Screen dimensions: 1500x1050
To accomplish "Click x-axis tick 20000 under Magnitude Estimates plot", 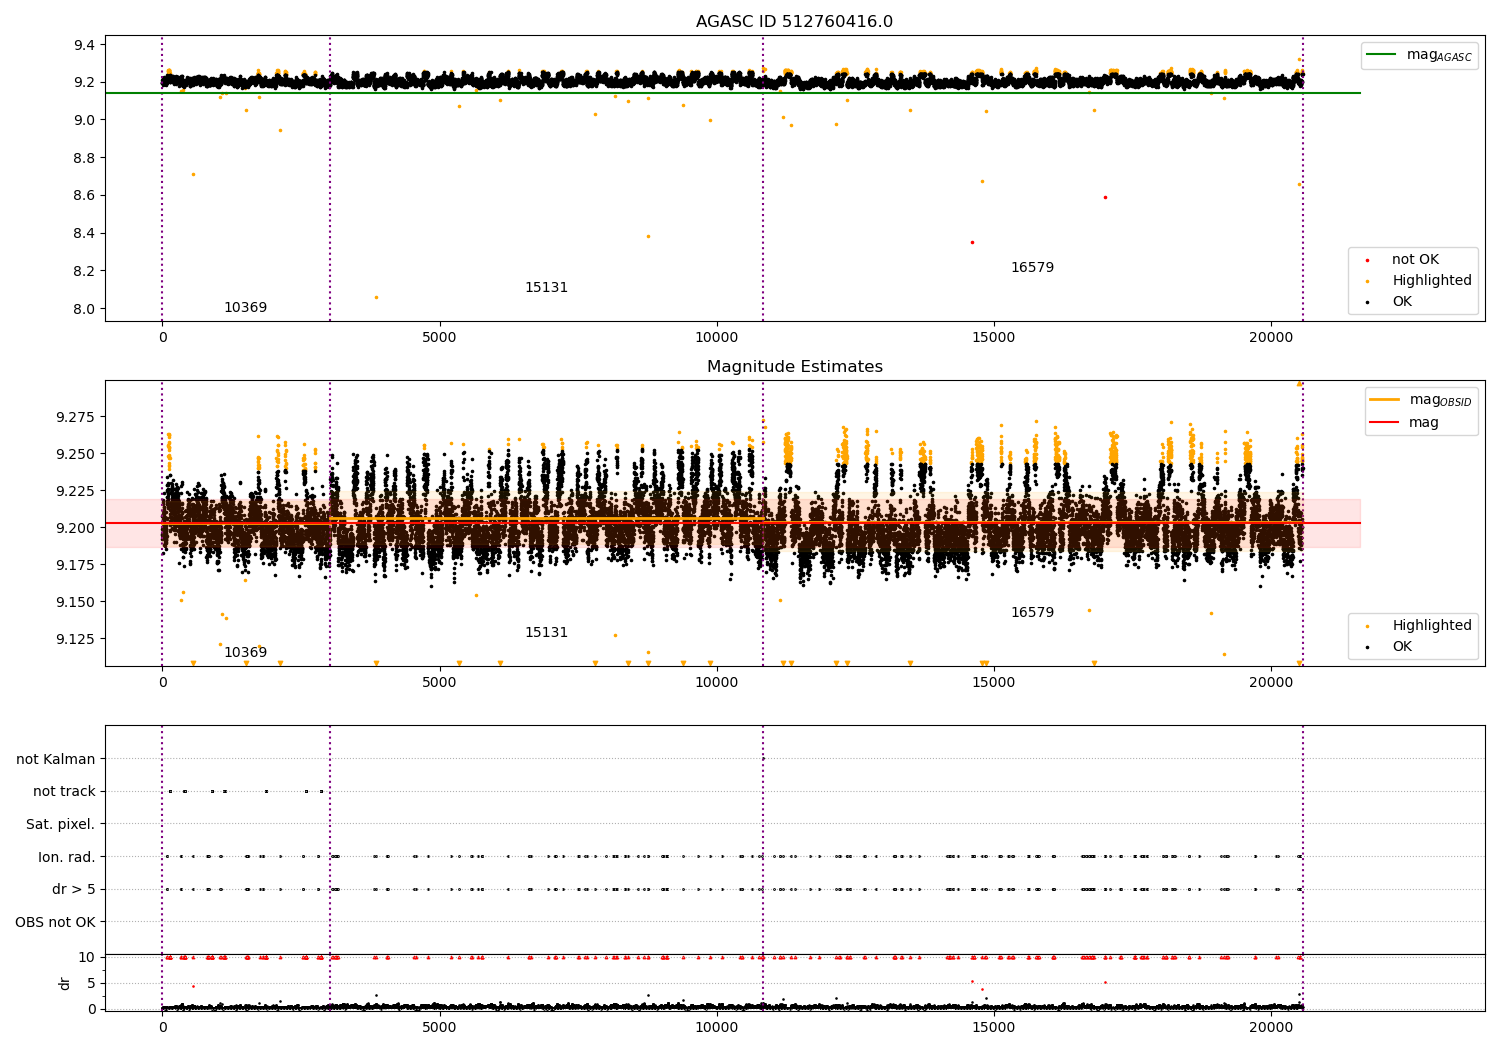I will point(1271,683).
